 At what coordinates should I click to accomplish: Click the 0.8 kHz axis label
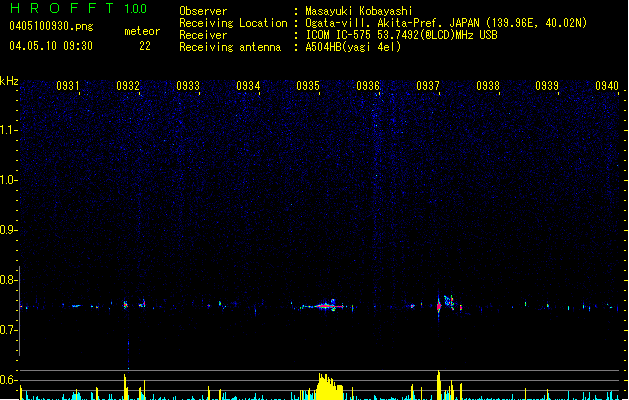pyautogui.click(x=8, y=280)
